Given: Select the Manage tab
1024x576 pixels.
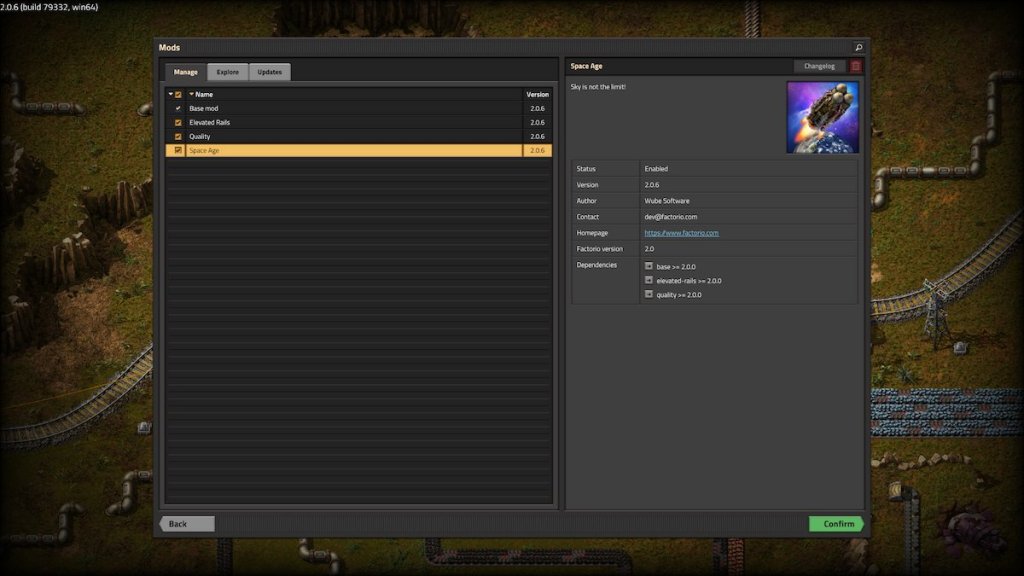Looking at the screenshot, I should pos(184,71).
